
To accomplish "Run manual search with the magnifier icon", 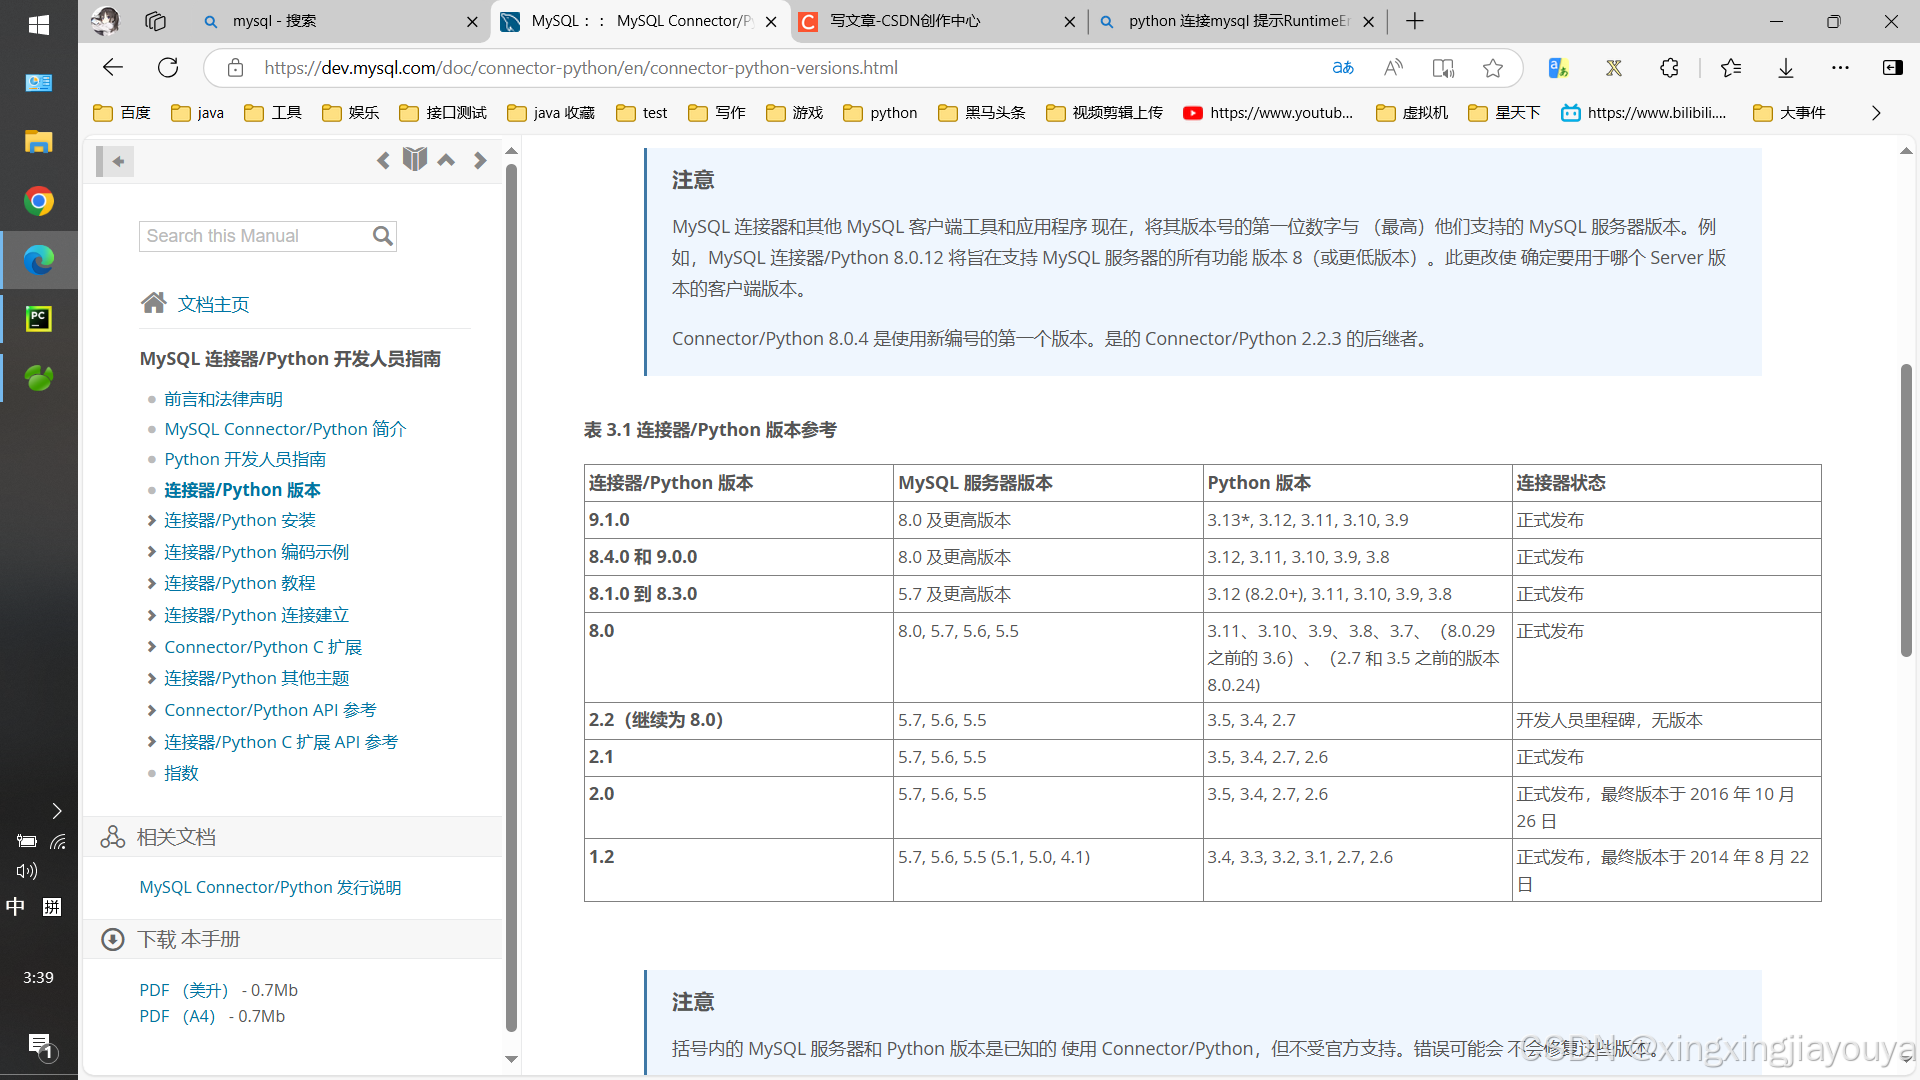I will pyautogui.click(x=382, y=236).
